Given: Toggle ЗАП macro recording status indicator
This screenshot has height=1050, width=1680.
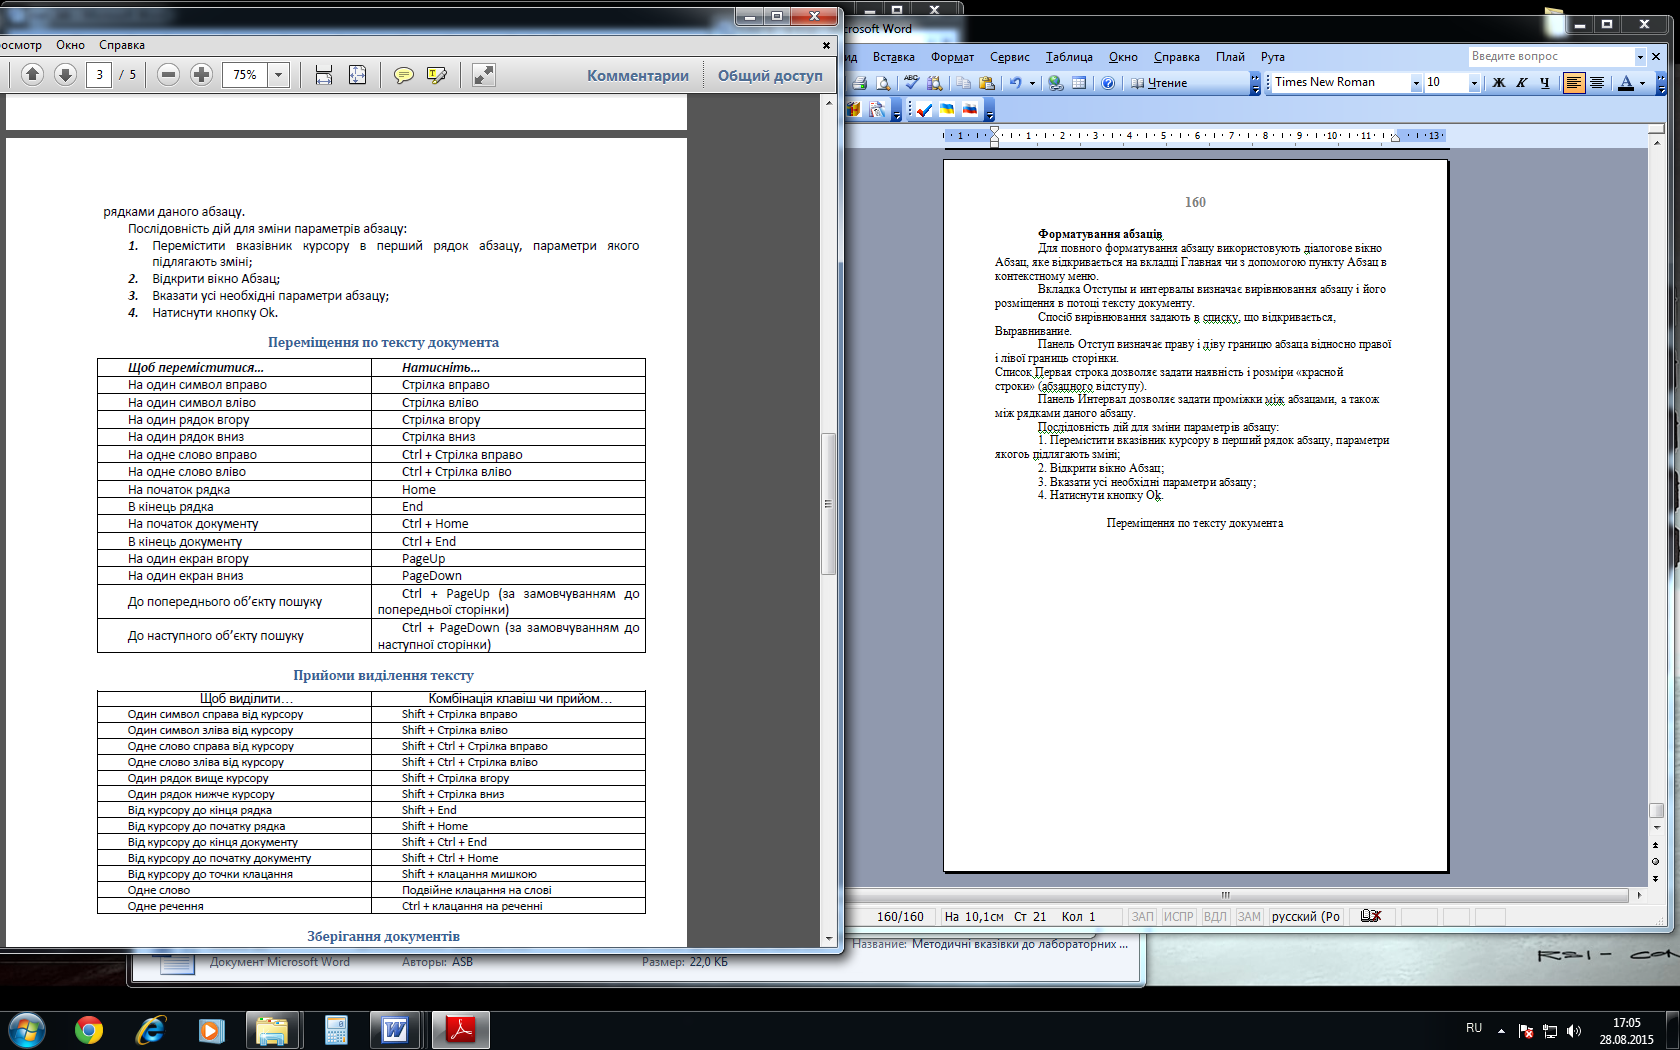Looking at the screenshot, I should coord(1142,916).
